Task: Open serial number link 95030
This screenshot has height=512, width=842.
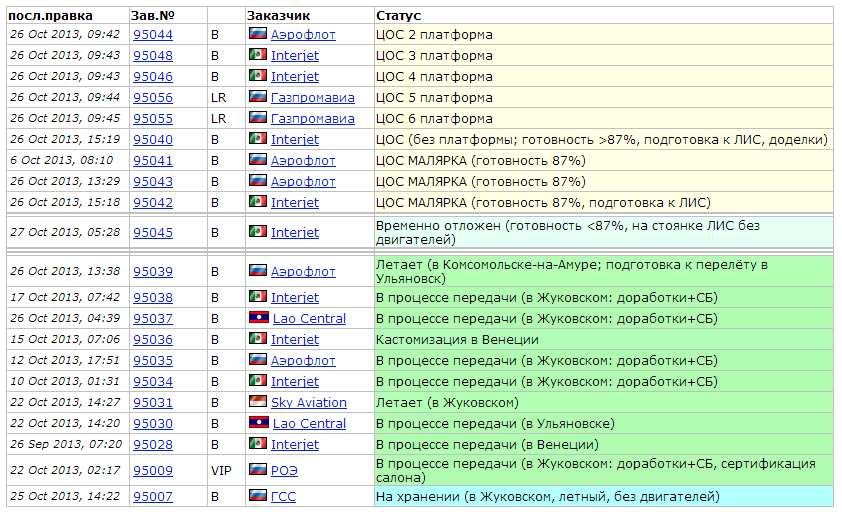Action: click(x=153, y=423)
